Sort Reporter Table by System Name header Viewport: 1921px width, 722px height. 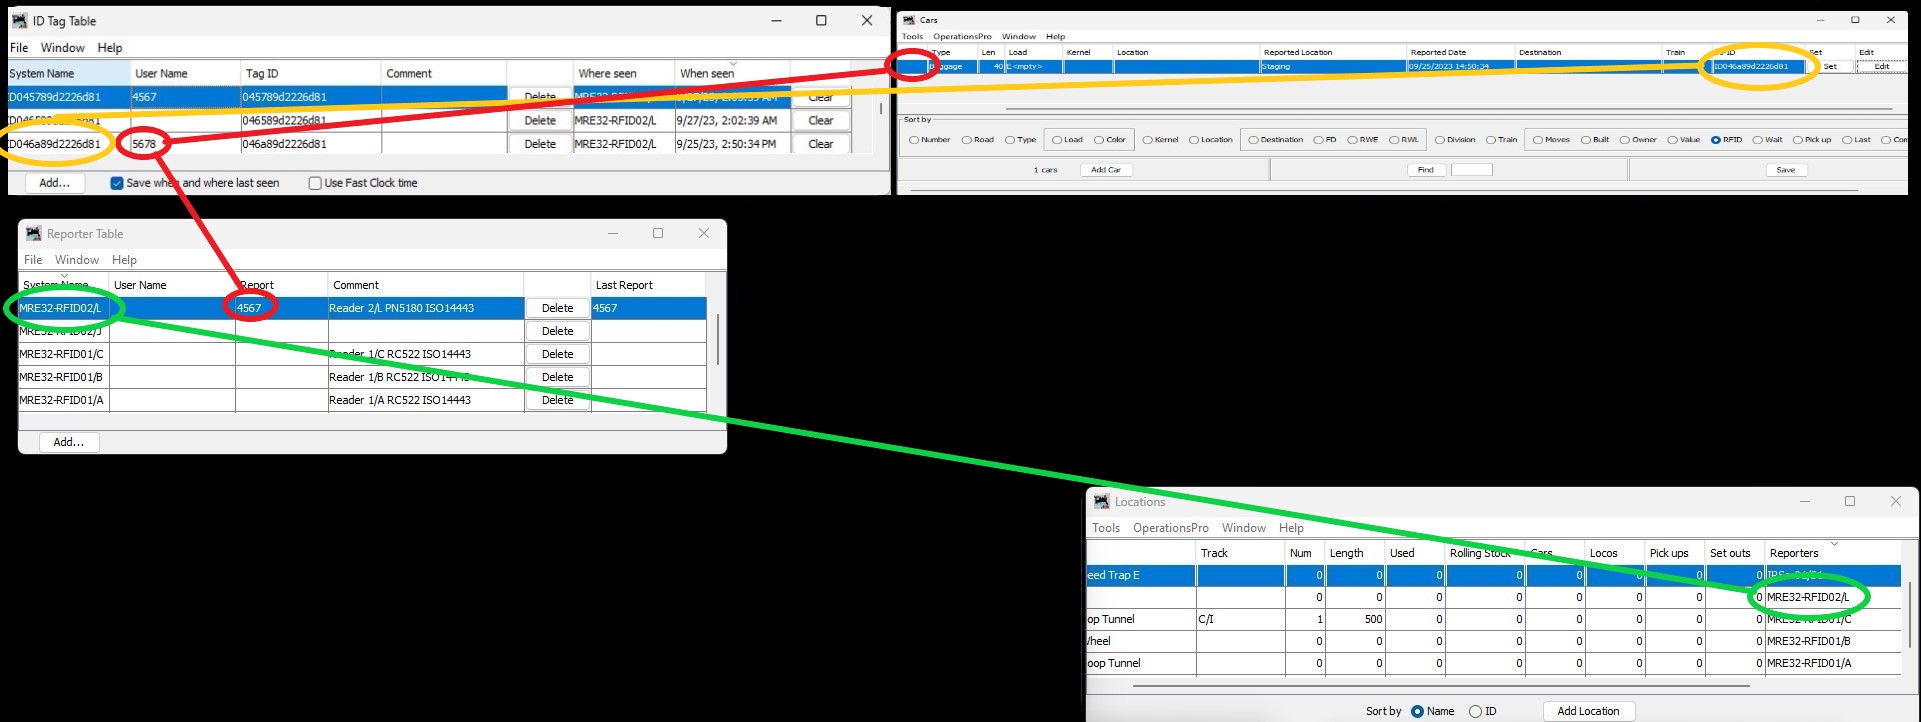(56, 285)
